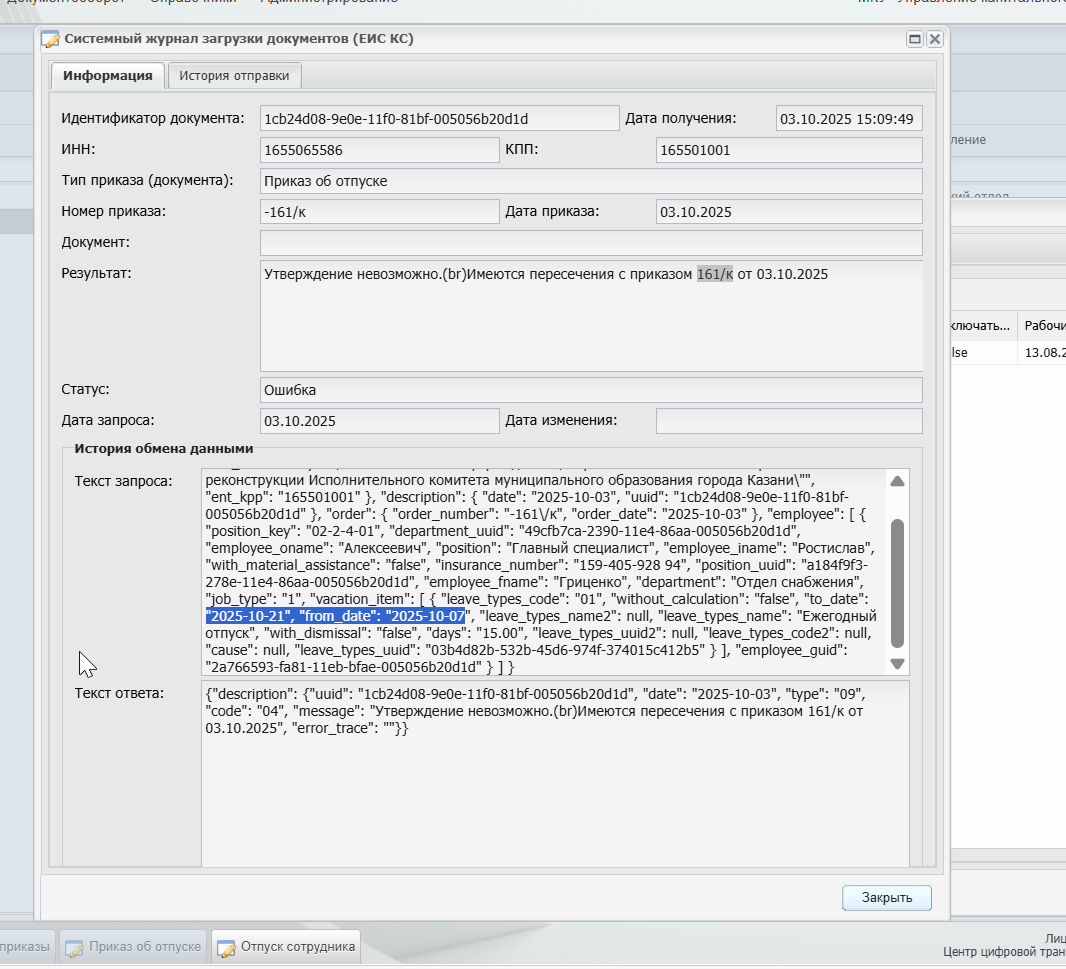The height and width of the screenshot is (969, 1066).
Task: Click the empty Документ field
Action: point(591,243)
